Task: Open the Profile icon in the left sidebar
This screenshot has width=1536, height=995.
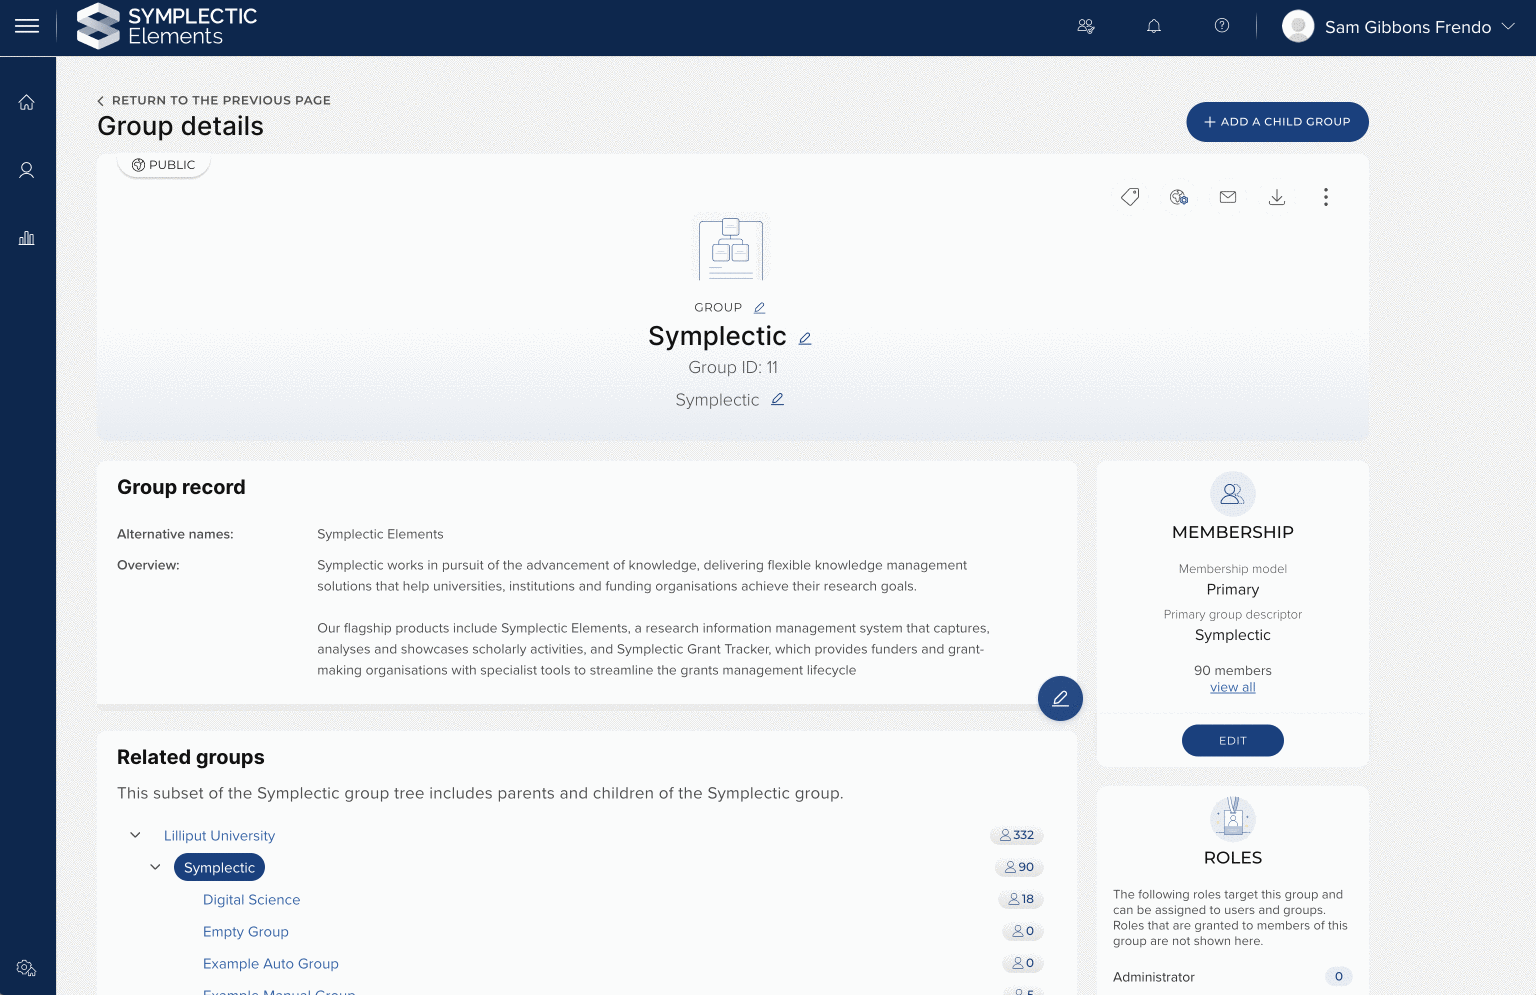Action: 27,169
